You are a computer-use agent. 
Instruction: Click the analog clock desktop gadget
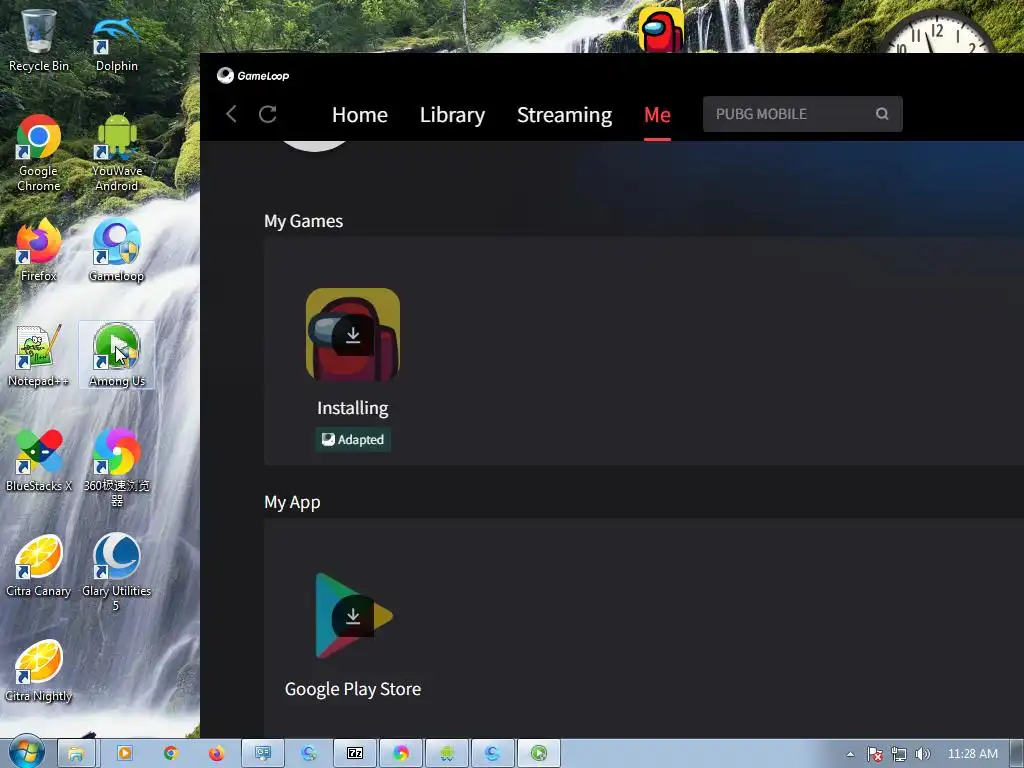tap(936, 33)
